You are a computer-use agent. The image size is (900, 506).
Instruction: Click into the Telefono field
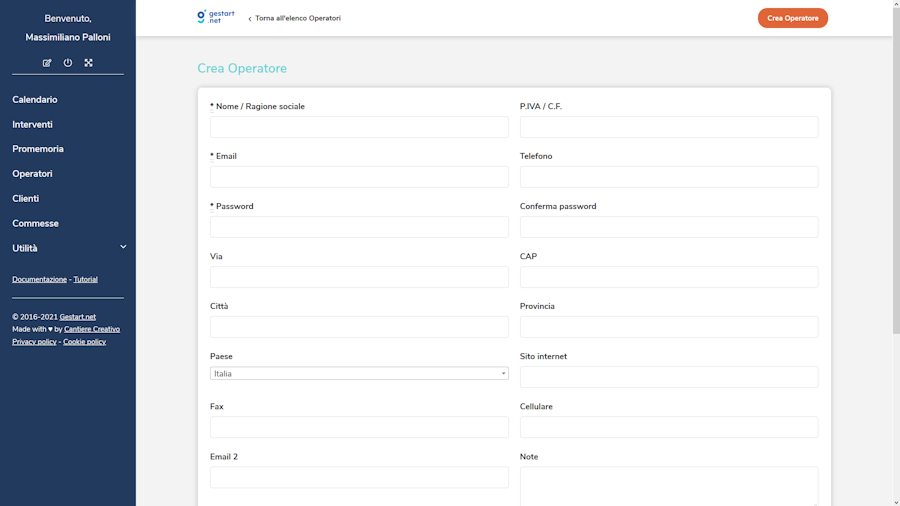point(669,177)
